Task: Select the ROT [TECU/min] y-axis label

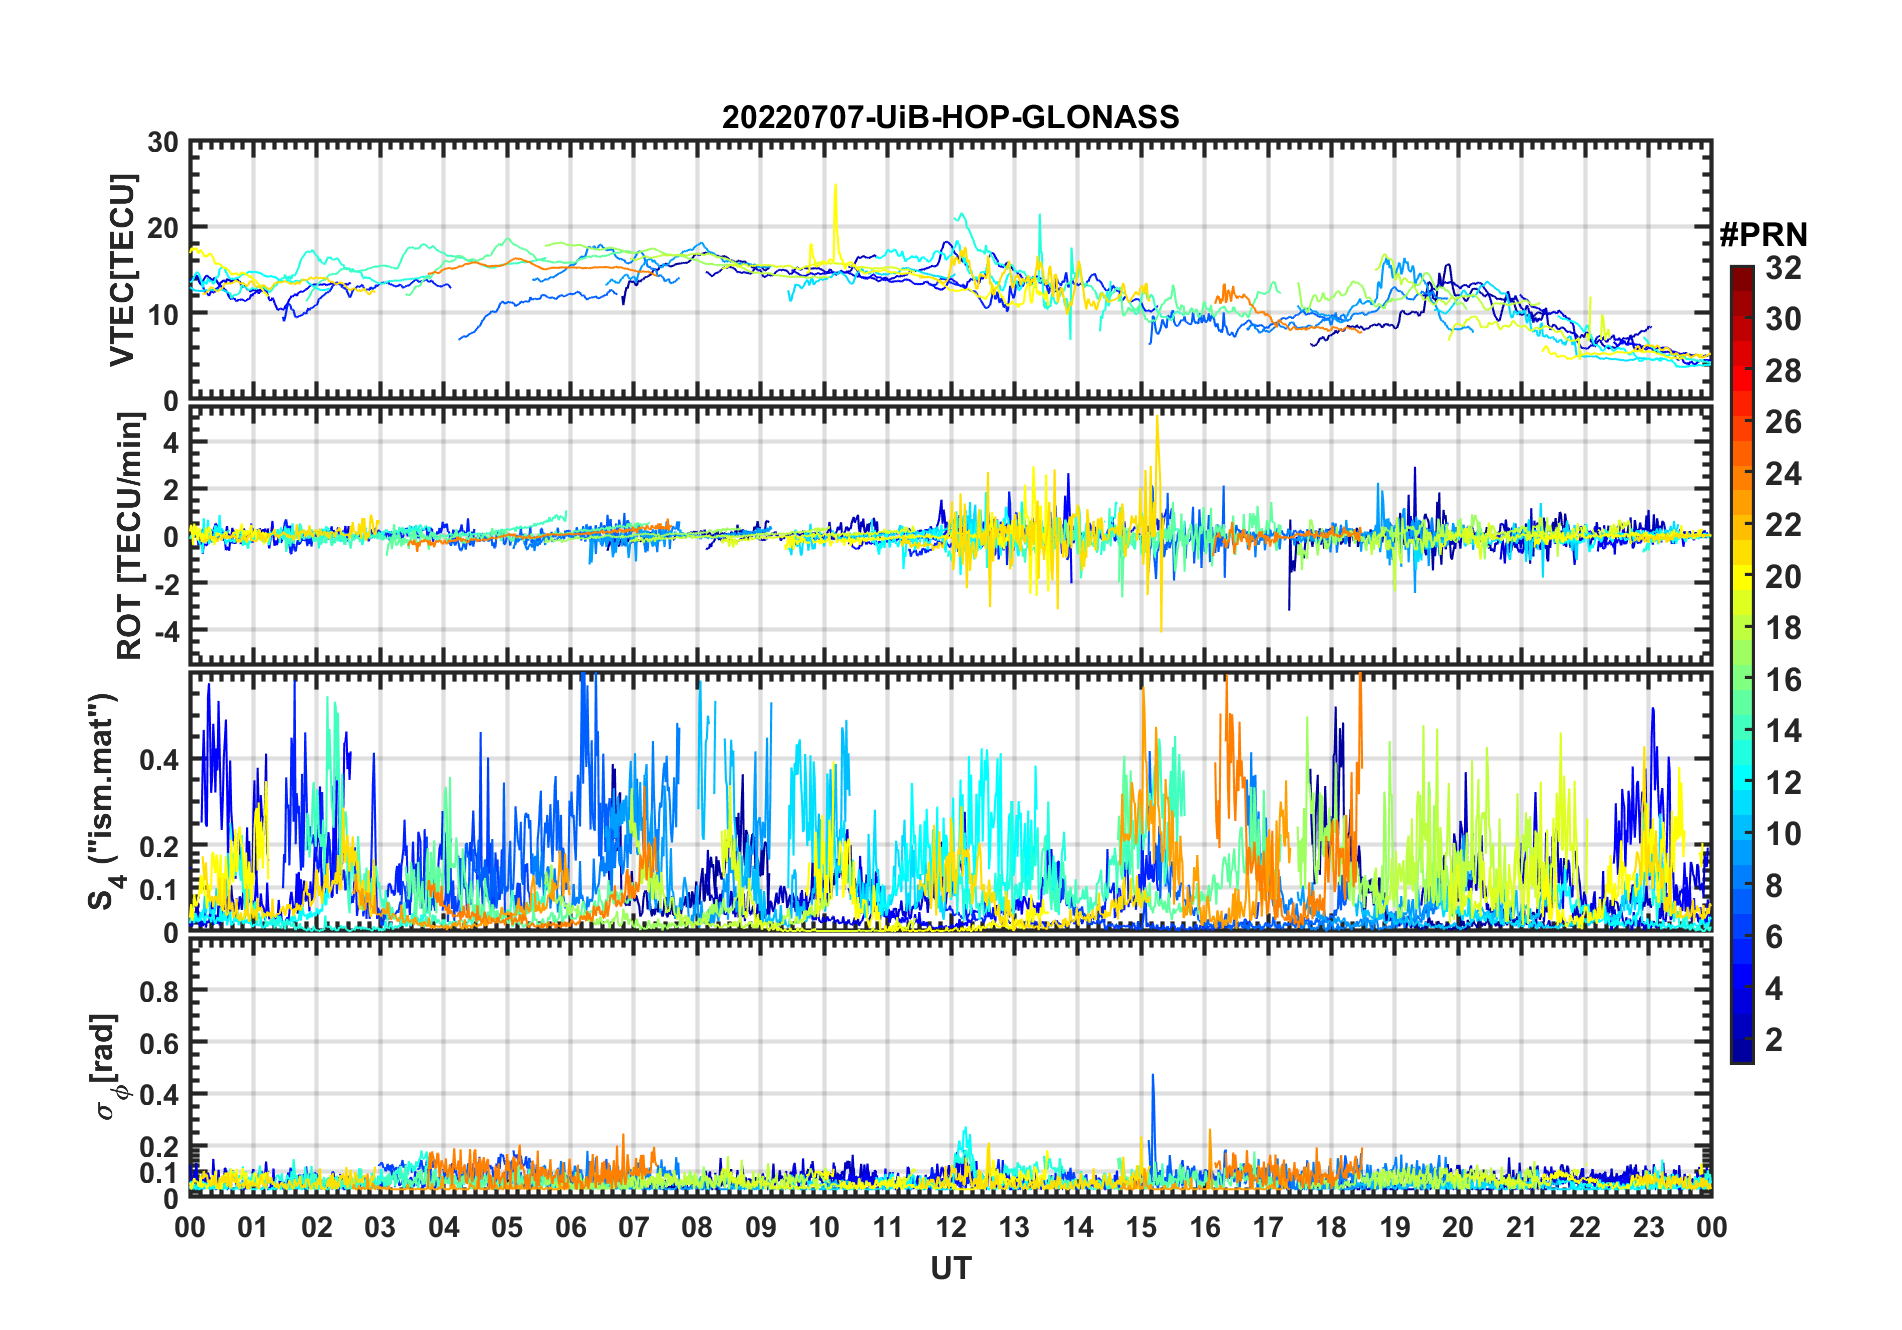Action: 129,536
